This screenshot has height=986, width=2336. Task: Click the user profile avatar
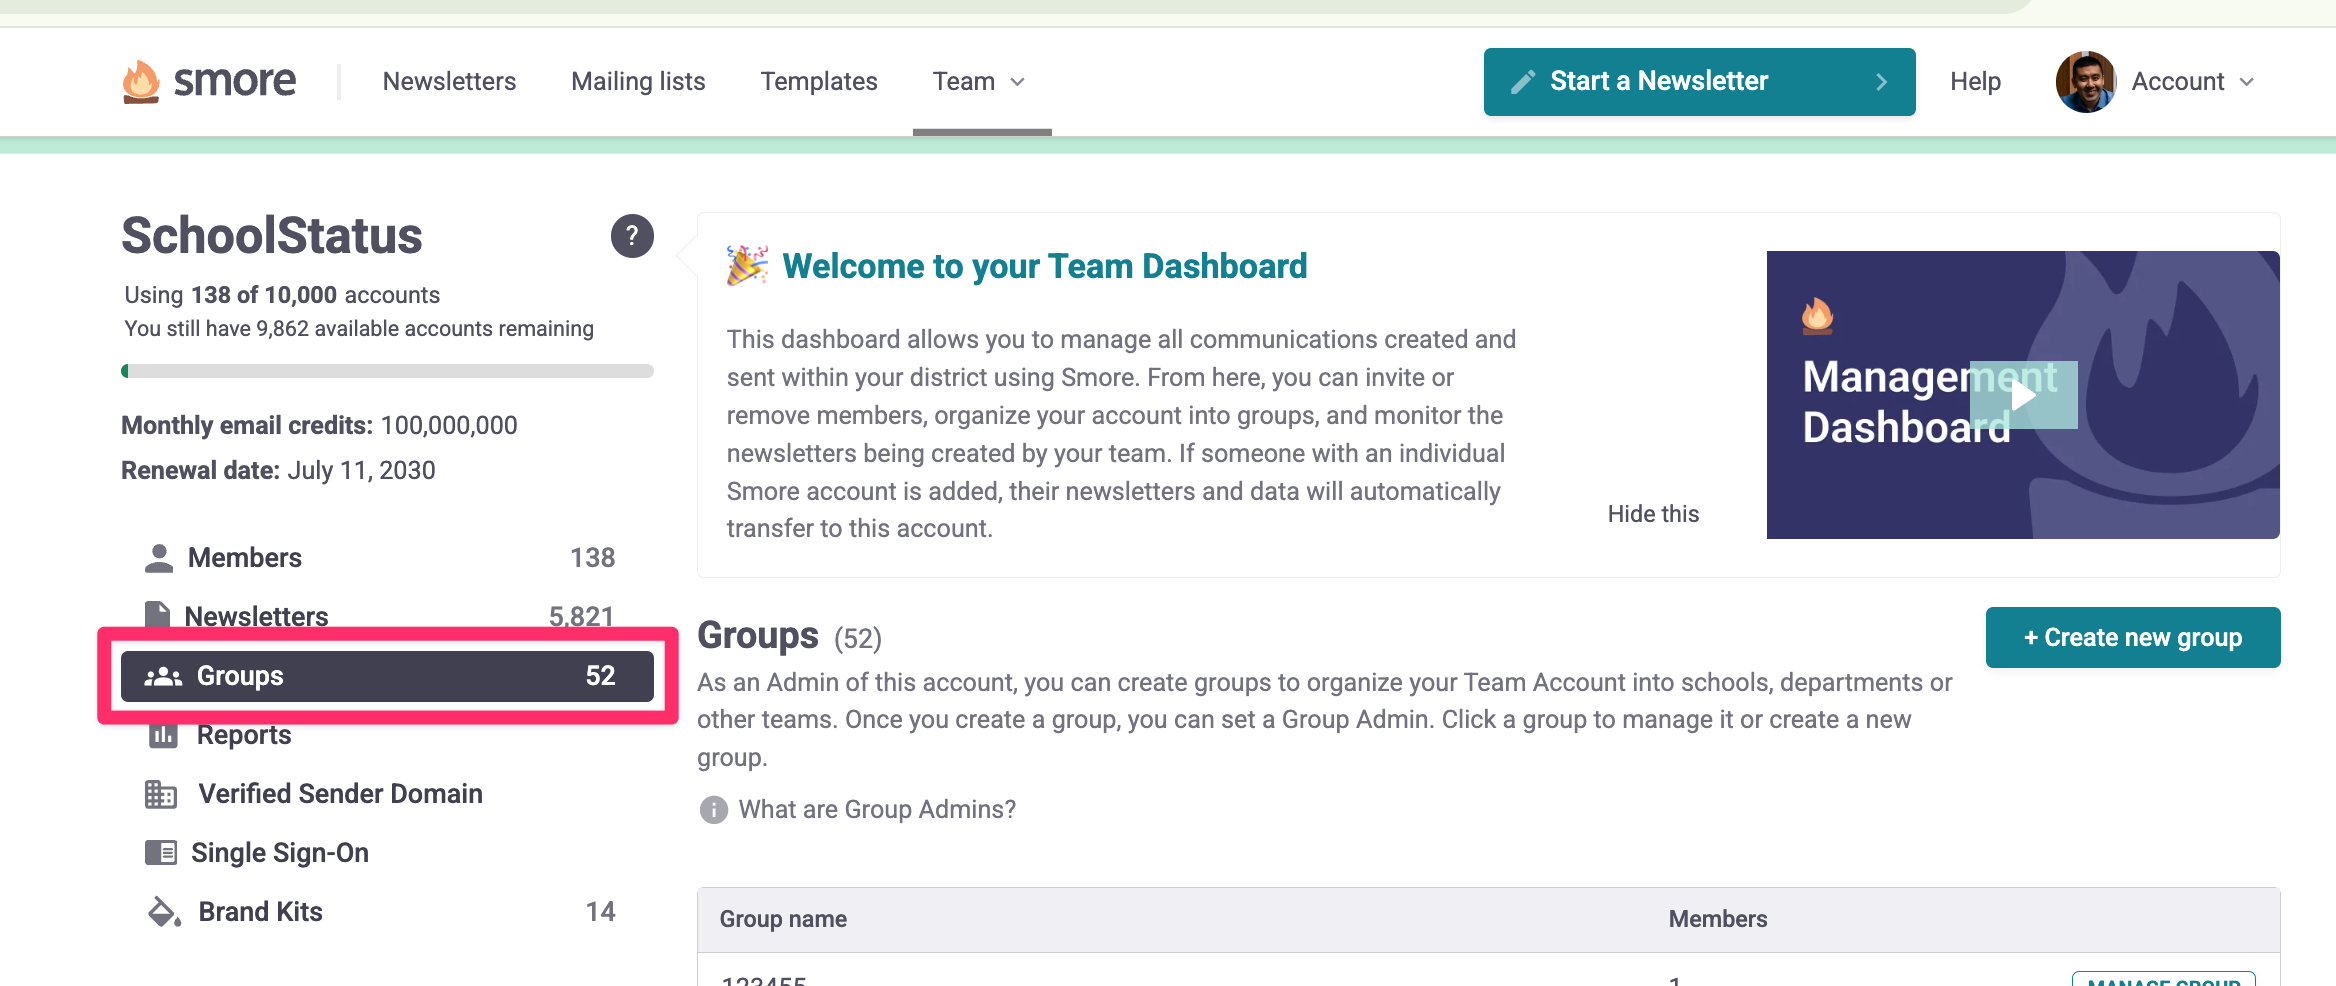coord(2085,82)
